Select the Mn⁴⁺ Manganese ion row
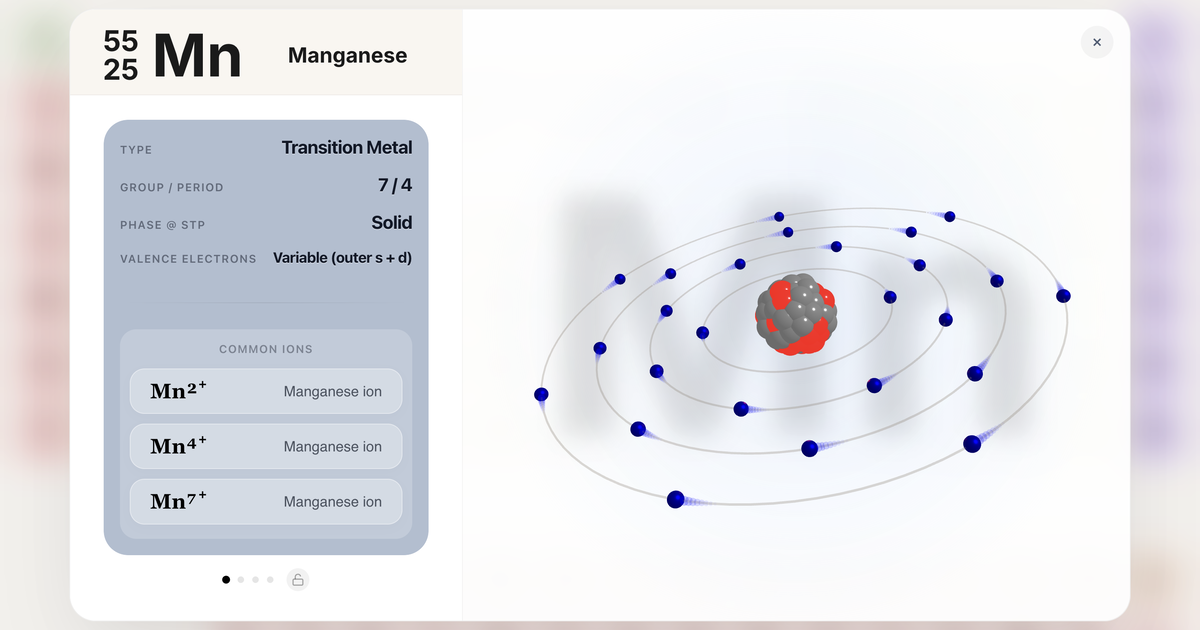The width and height of the screenshot is (1200, 630). (x=266, y=446)
